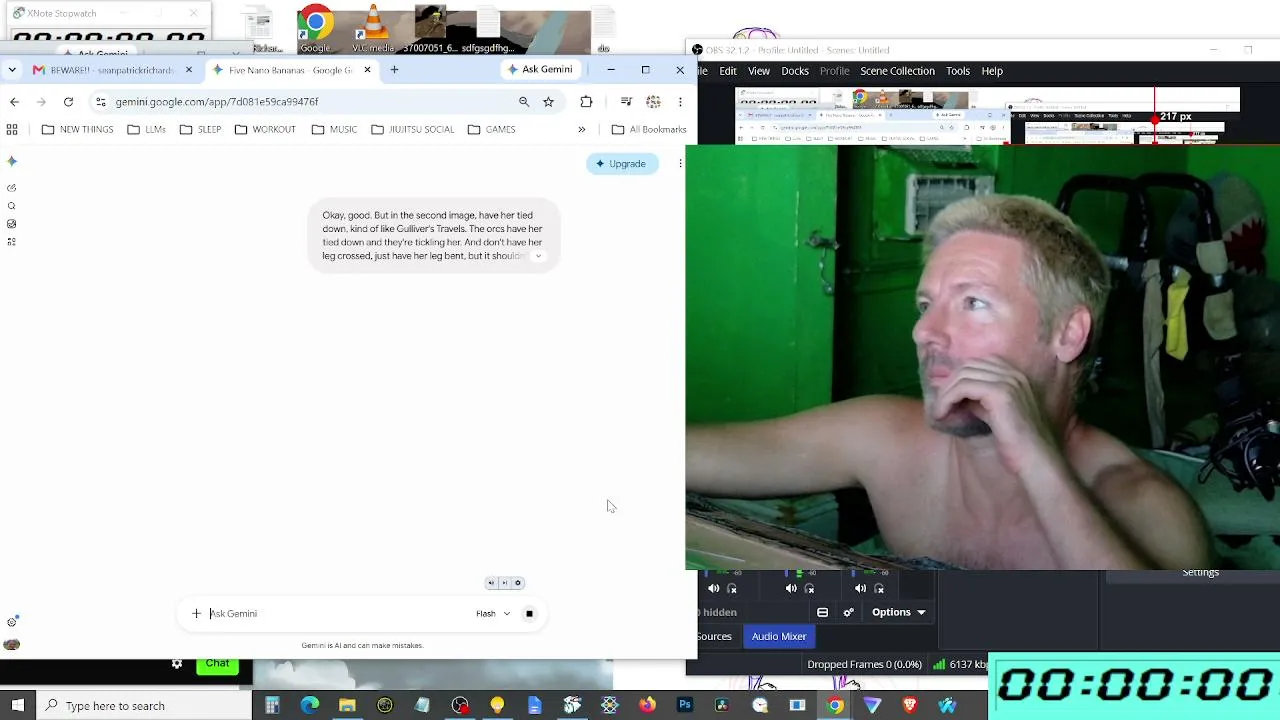Open Google Docs from the taskbar
This screenshot has height=720, width=1280.
[535, 705]
